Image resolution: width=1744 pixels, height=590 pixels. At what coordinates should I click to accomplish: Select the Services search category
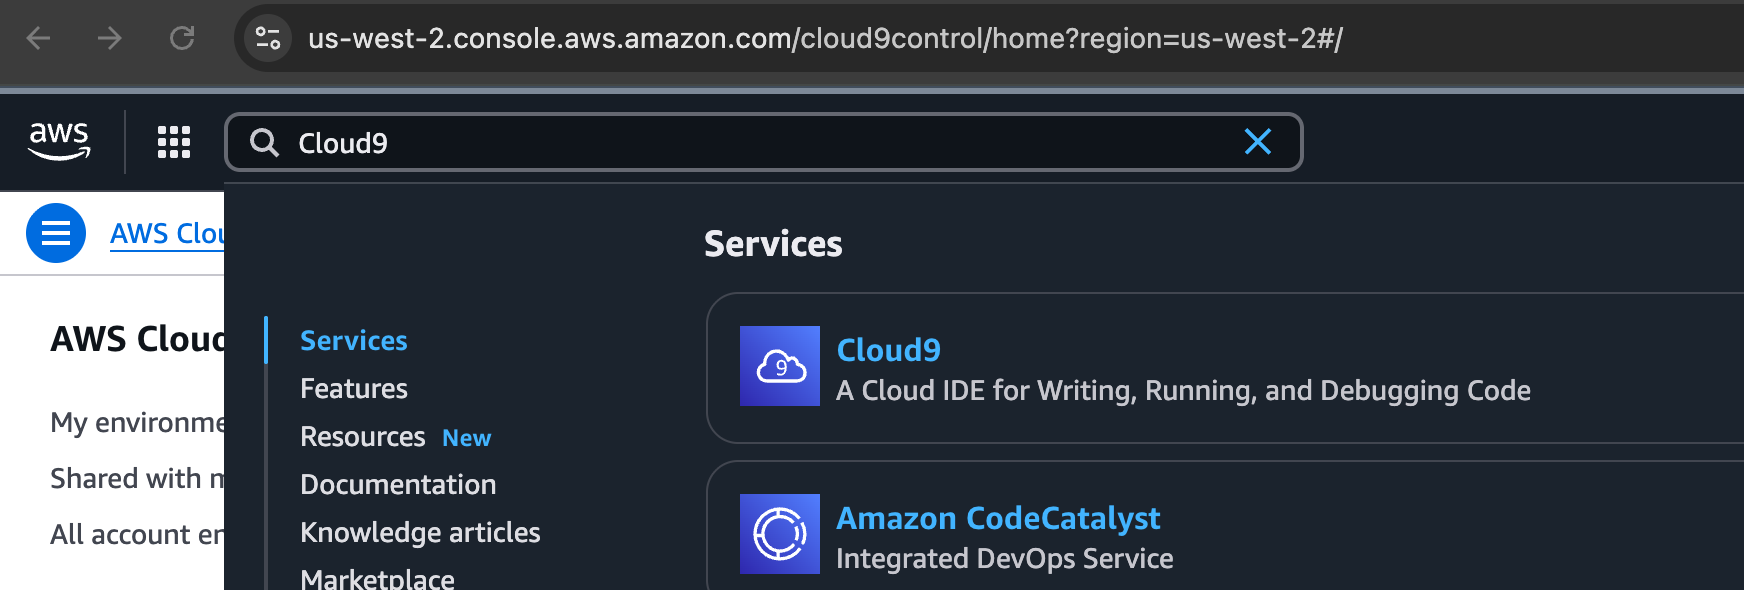pos(354,341)
